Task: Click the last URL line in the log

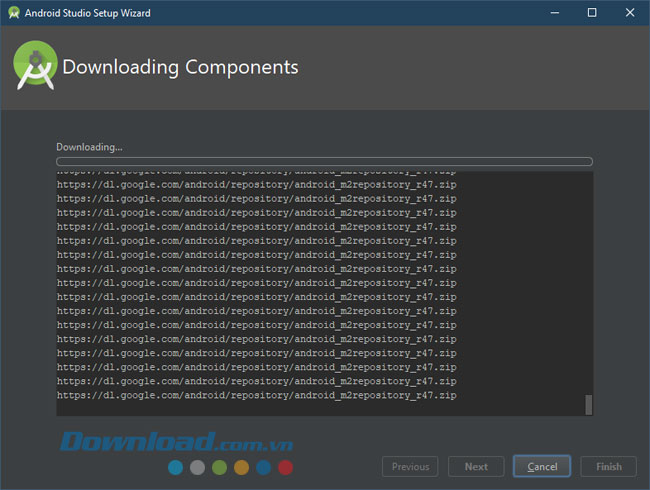Action: pyautogui.click(x=257, y=395)
